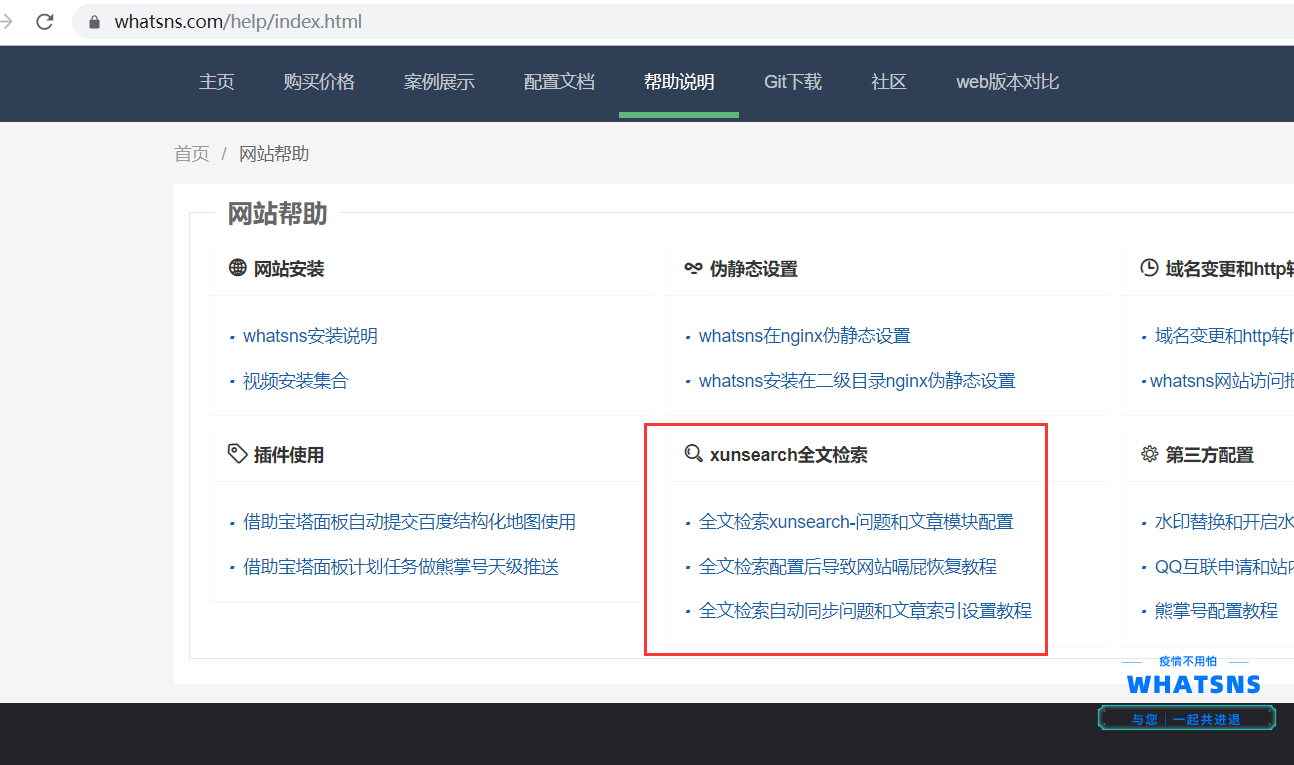Open 全文检索配置后导致网站嗝屁恢复教程 link
Viewport: 1294px width, 765px height.
point(847,567)
